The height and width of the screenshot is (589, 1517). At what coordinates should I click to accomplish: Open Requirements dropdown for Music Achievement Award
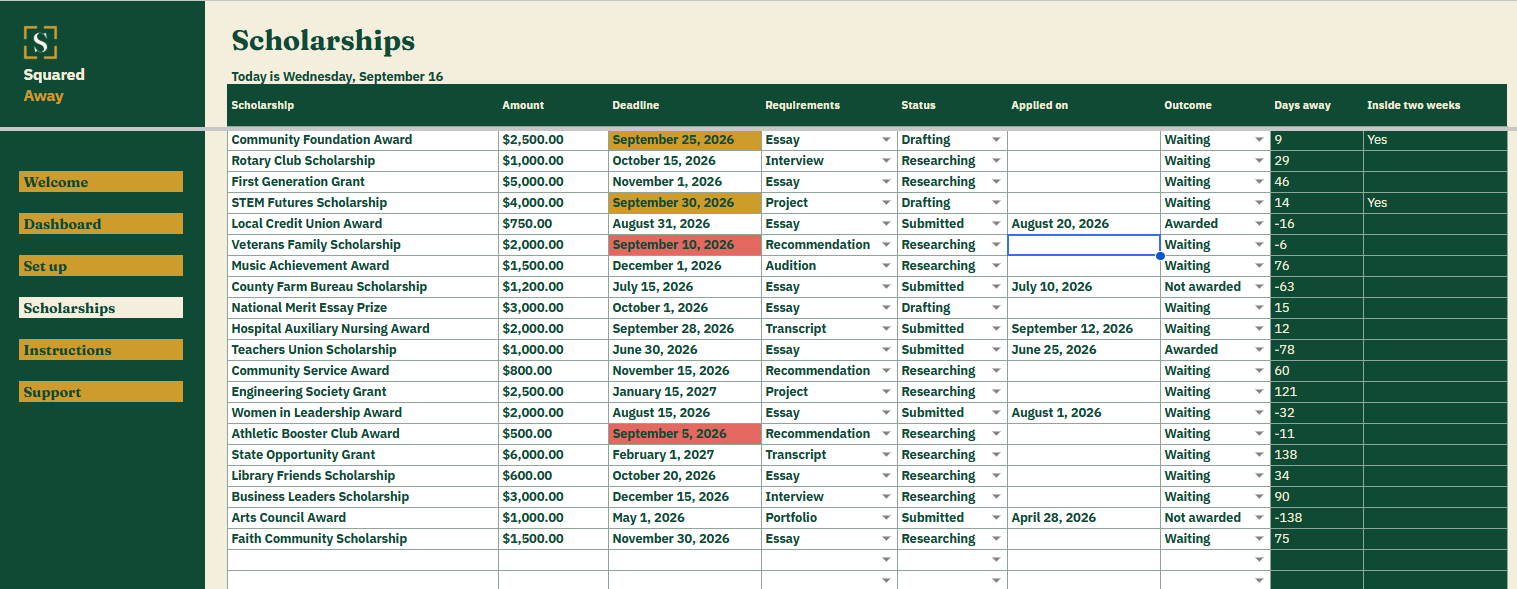point(886,266)
